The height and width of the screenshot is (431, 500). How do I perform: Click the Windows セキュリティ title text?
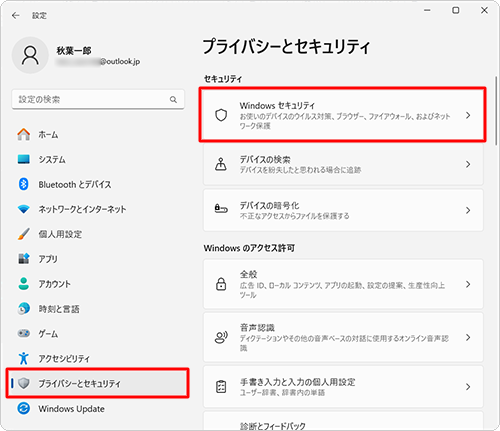point(277,106)
